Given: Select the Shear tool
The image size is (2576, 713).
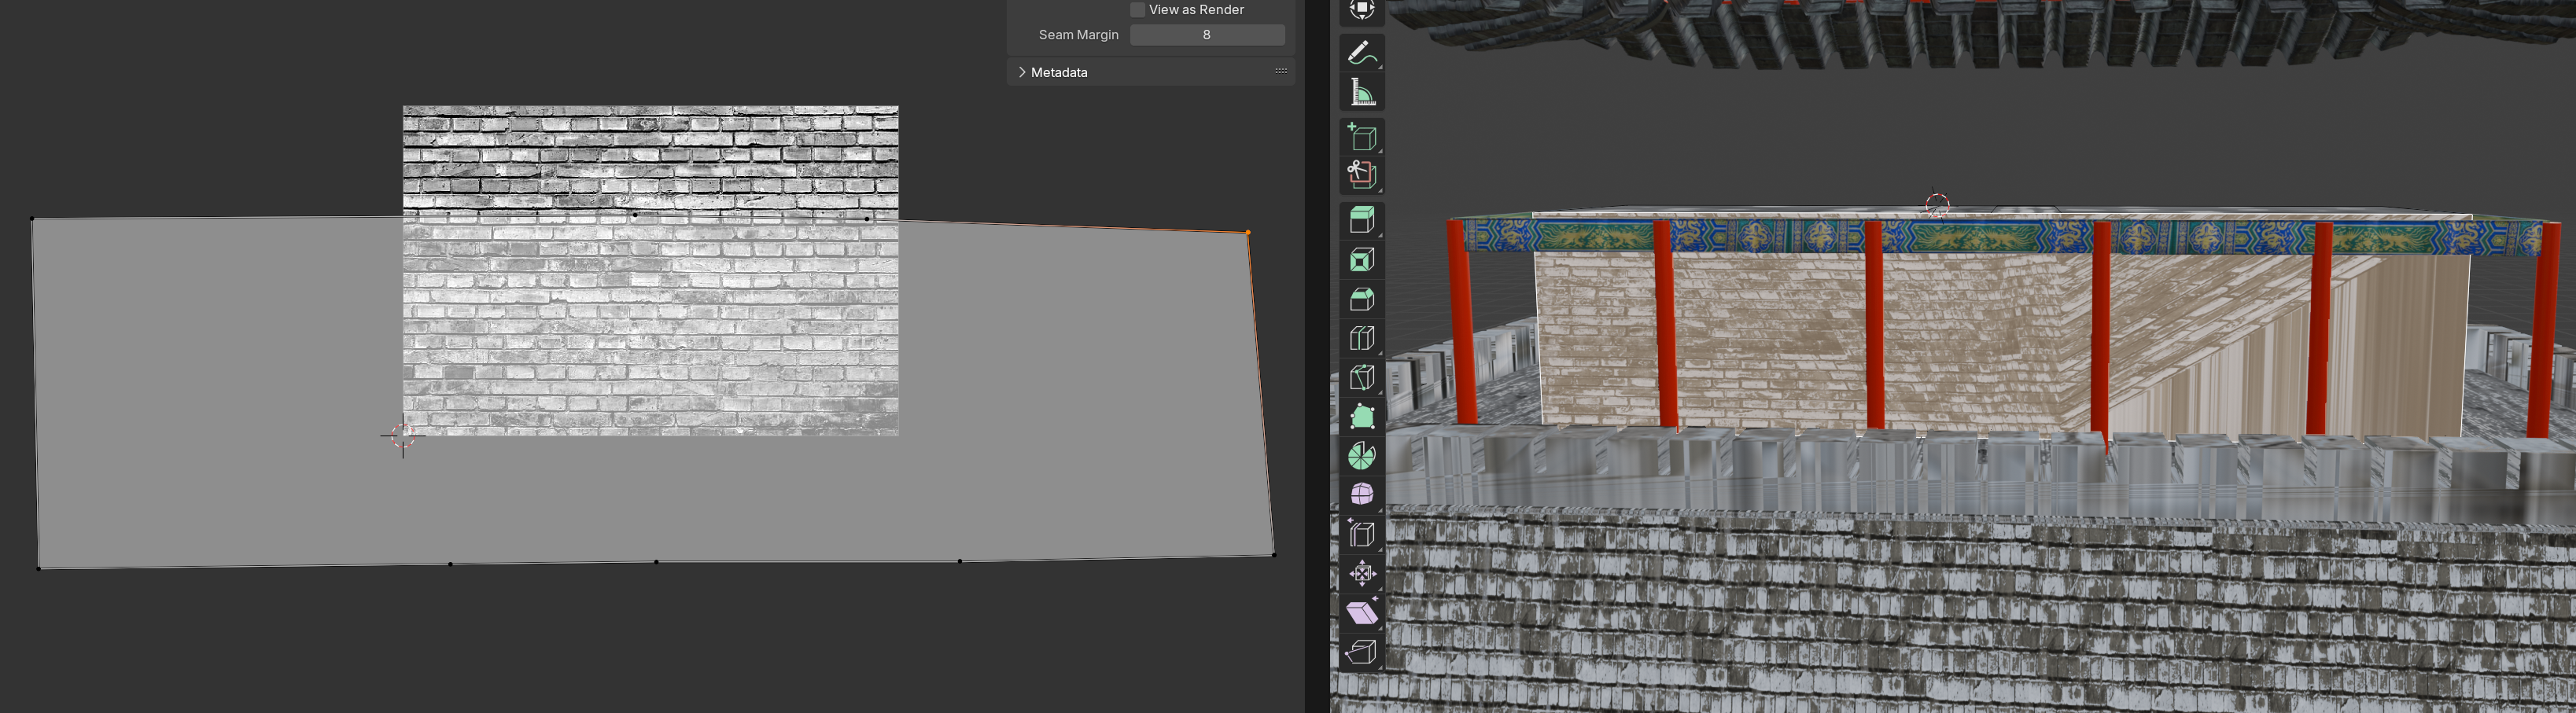Looking at the screenshot, I should [x=1362, y=613].
